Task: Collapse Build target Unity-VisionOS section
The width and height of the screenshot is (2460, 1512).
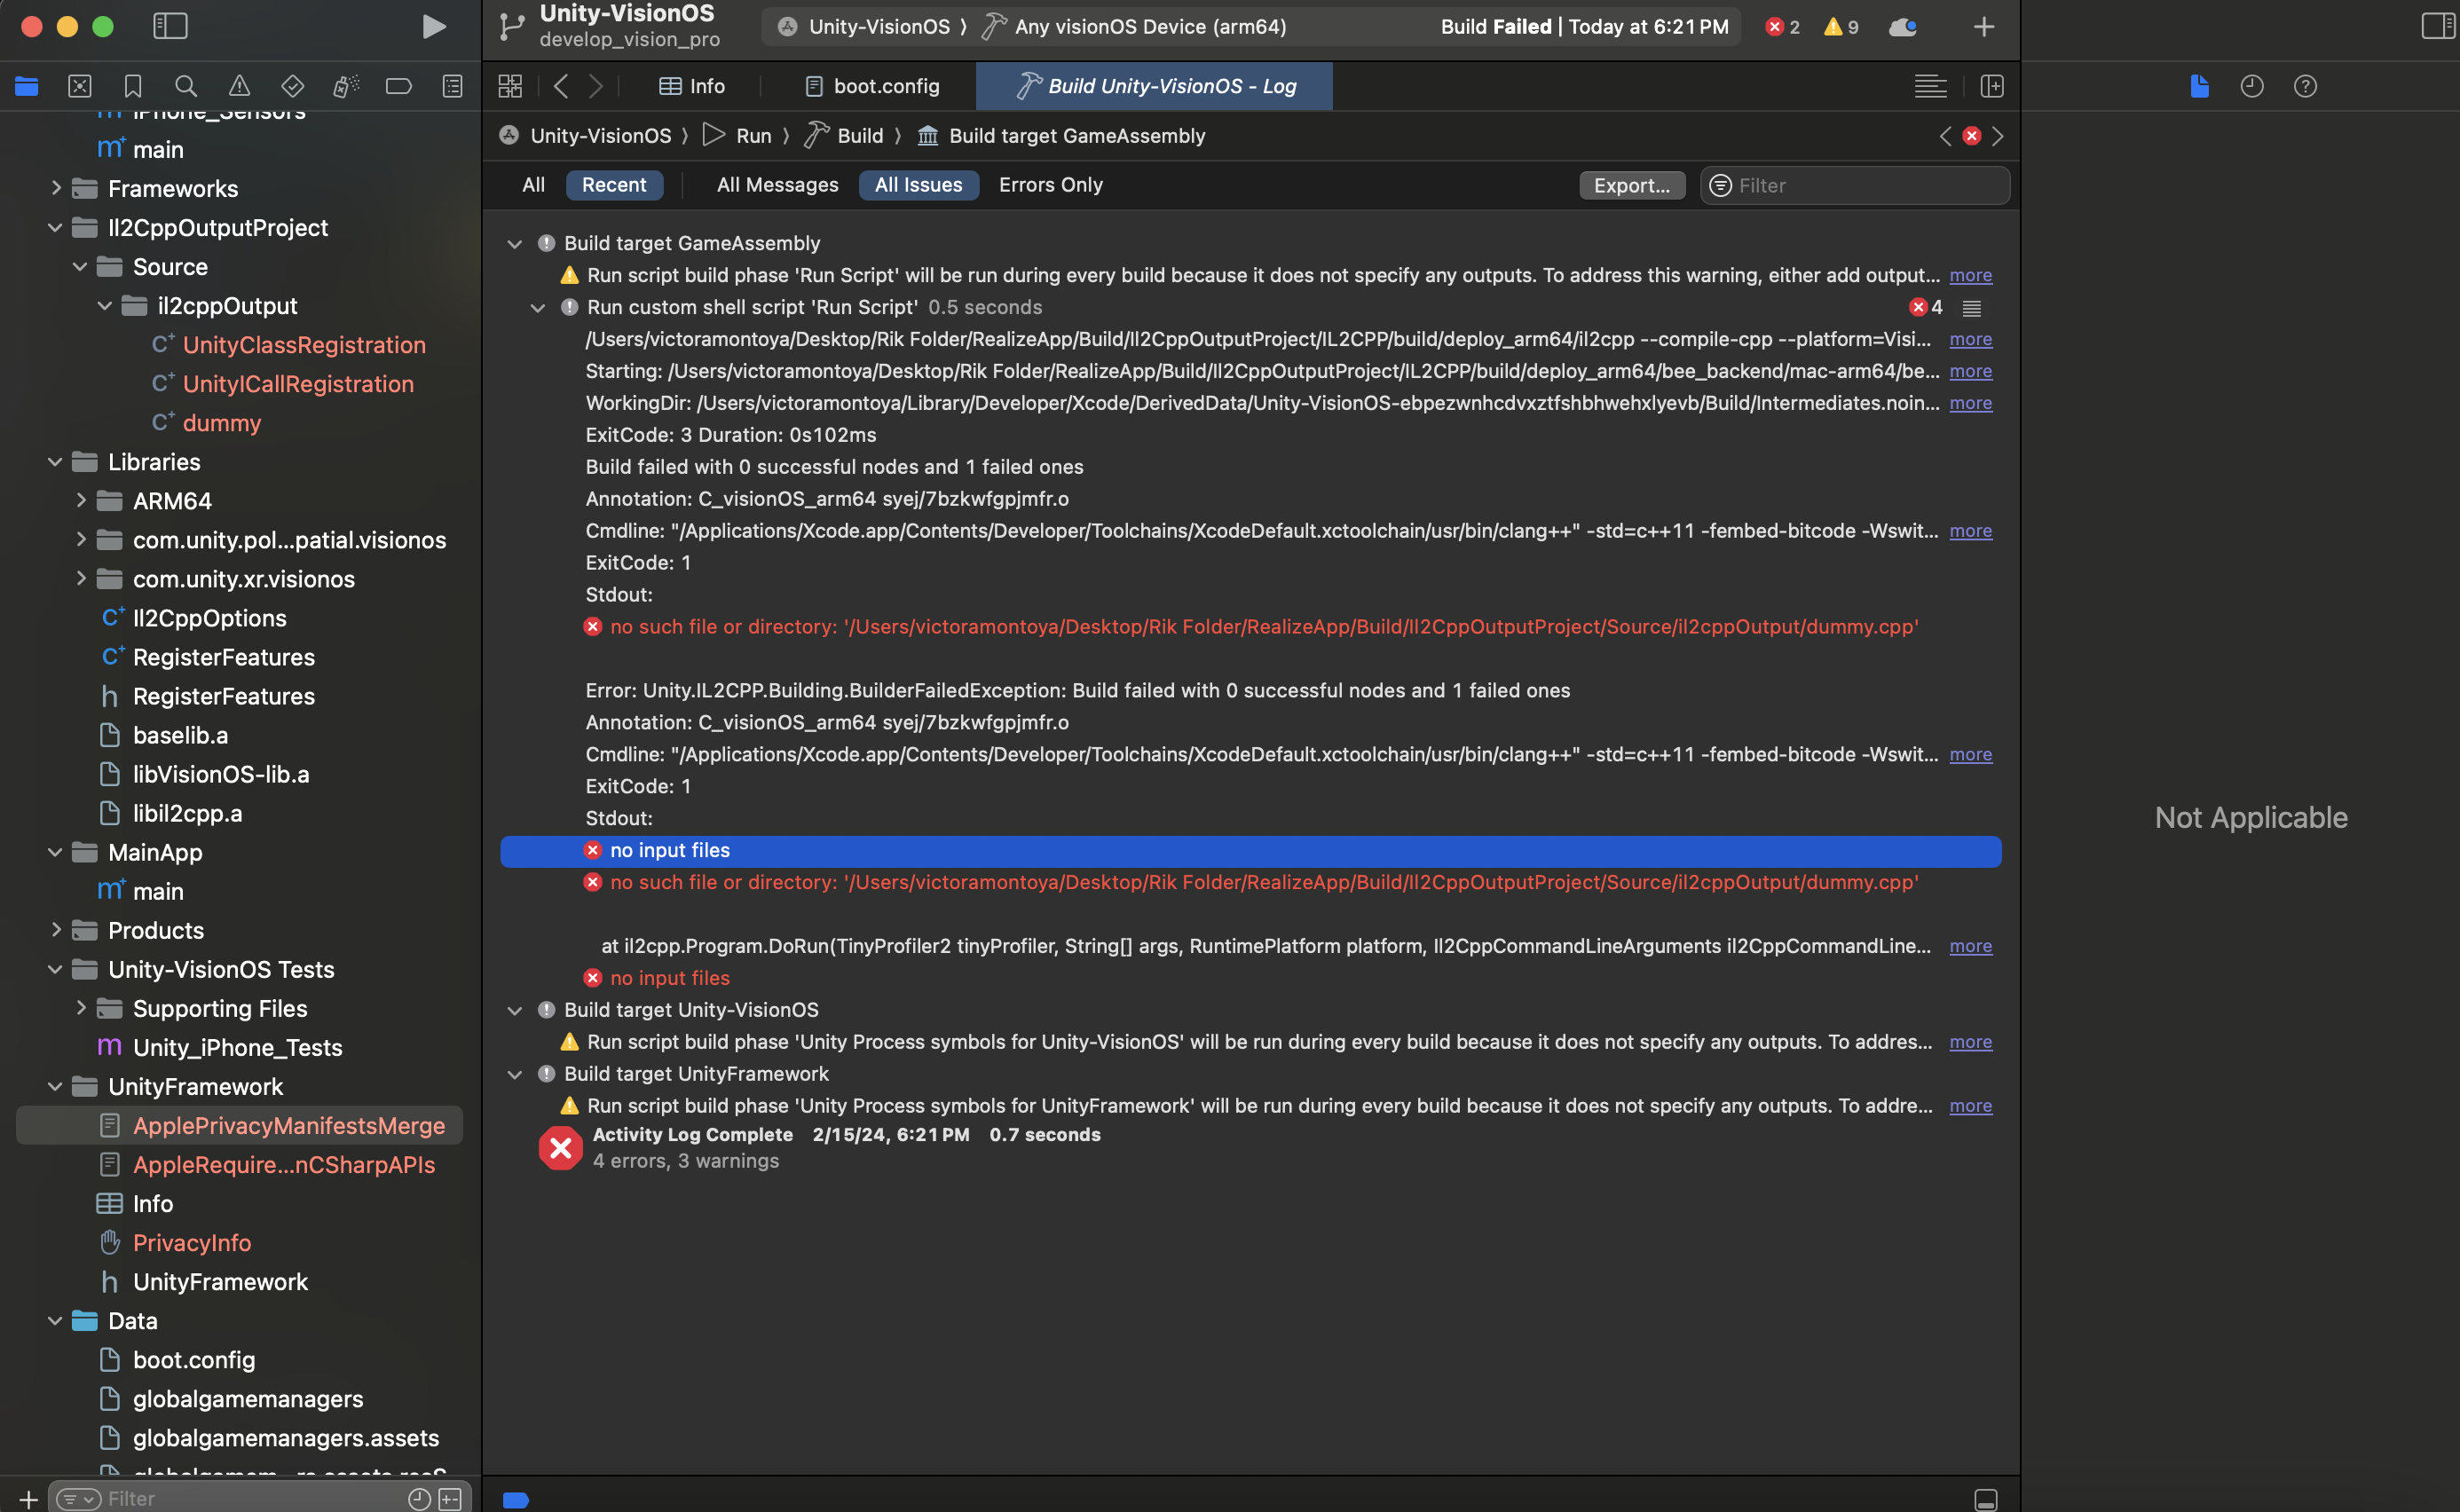Action: tap(514, 1011)
